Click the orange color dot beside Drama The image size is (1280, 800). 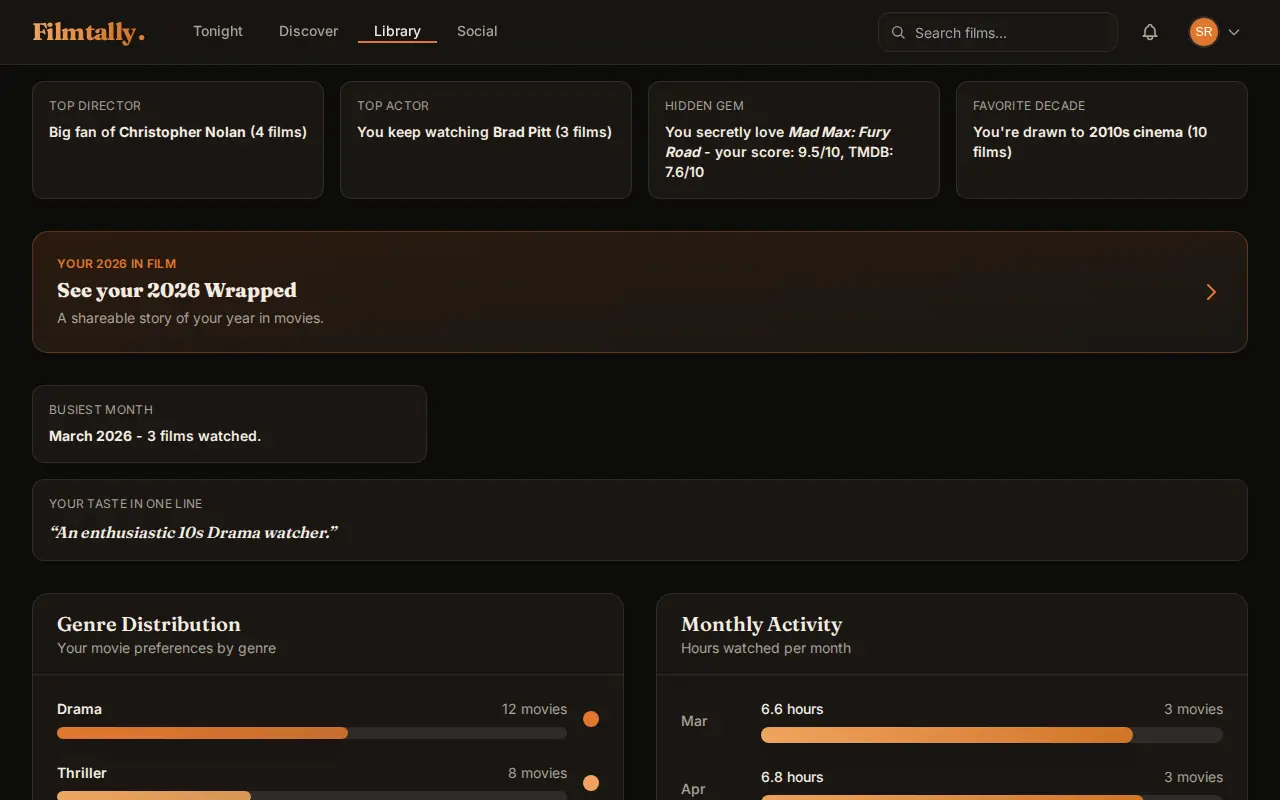click(591, 719)
